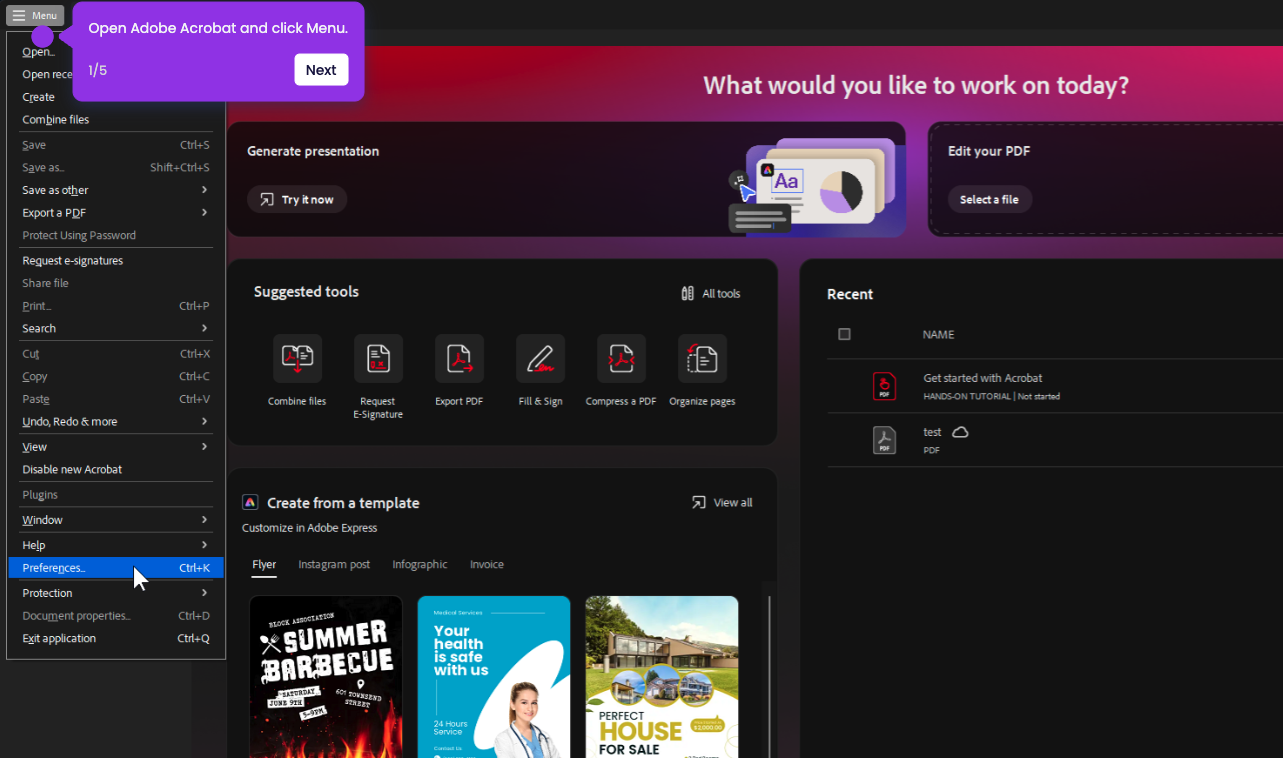Open the Summer Barbecue flyer template
The height and width of the screenshot is (758, 1283).
point(326,677)
